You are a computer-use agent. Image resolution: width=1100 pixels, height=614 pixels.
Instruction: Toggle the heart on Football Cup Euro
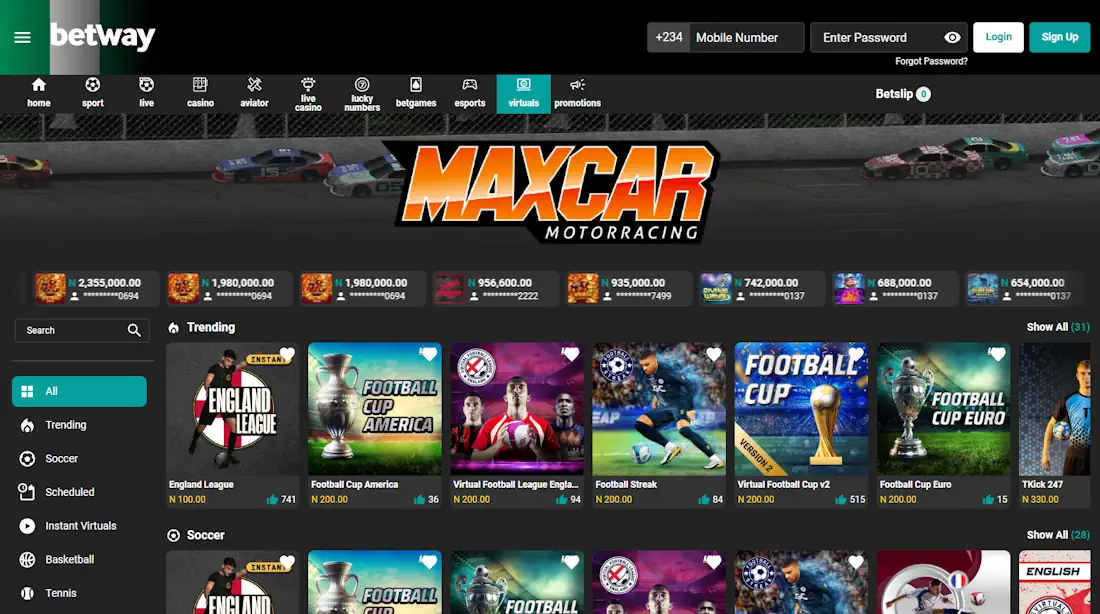click(x=996, y=354)
